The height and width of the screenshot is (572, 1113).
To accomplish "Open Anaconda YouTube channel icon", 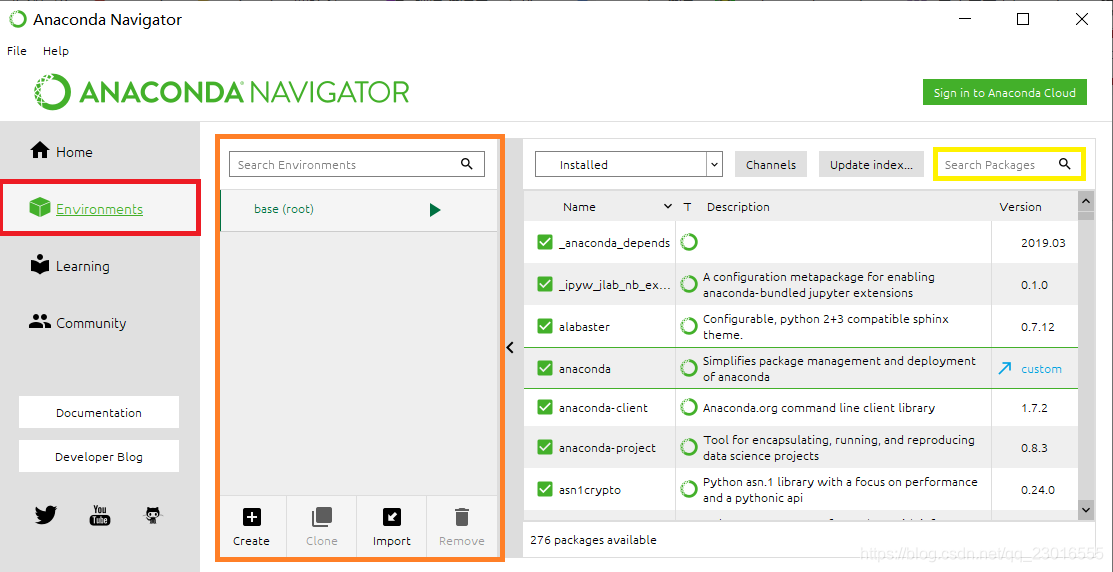I will (x=100, y=515).
